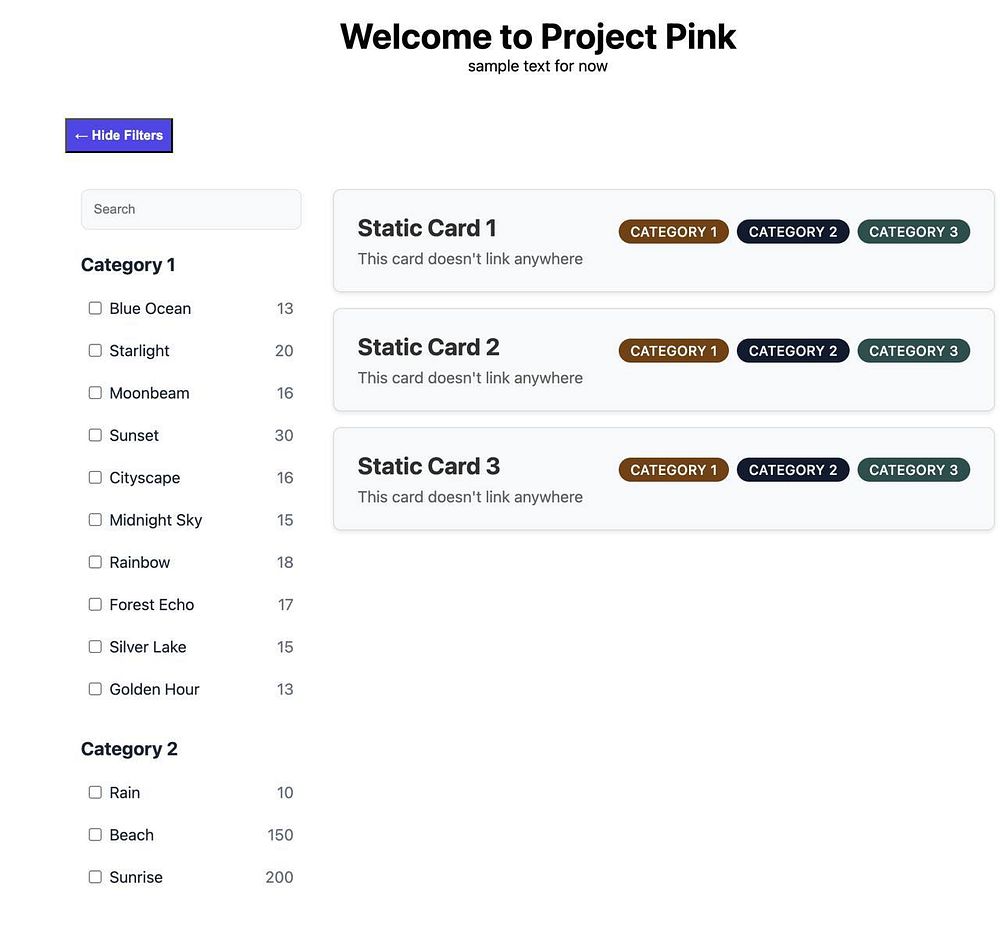Check the Beach filter checkbox
This screenshot has height=931, width=1000.
[95, 835]
